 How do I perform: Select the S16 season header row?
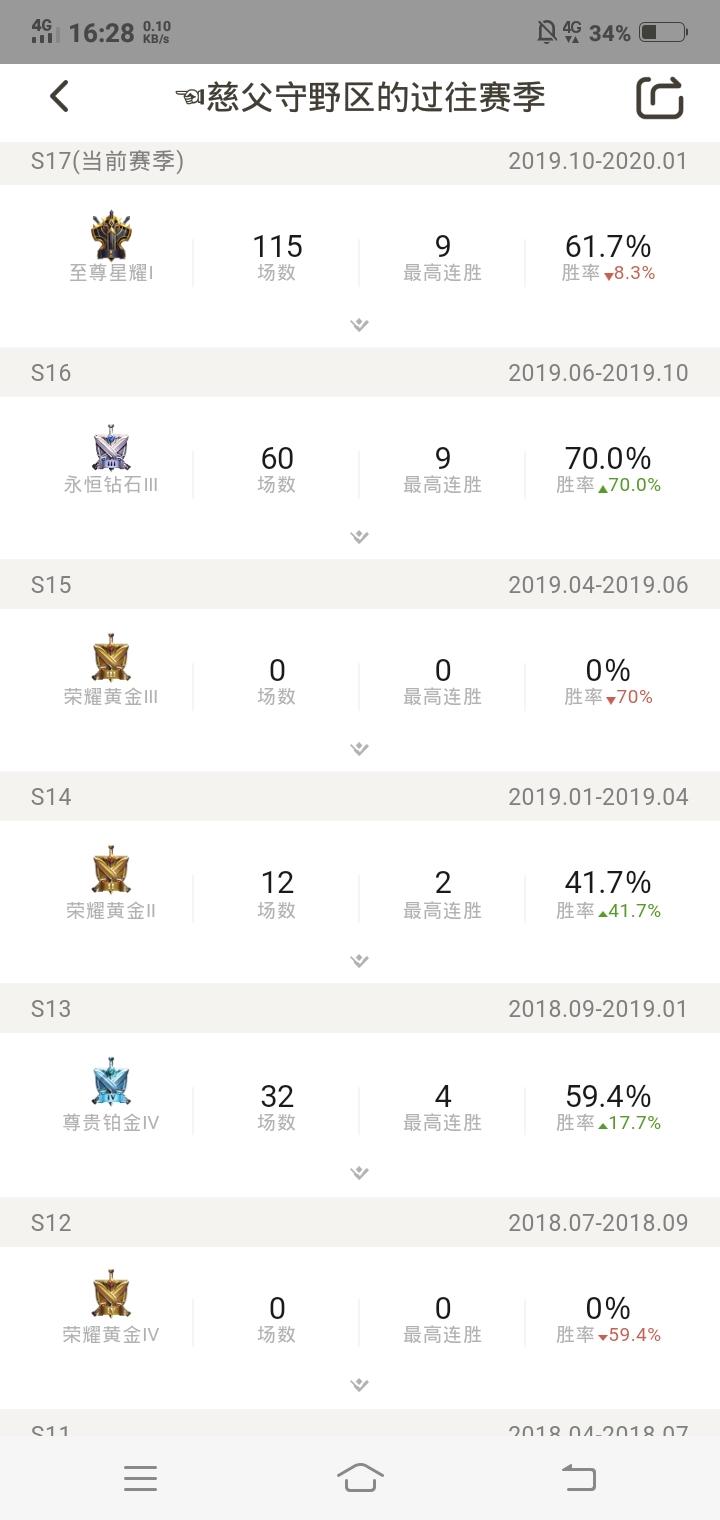[360, 373]
